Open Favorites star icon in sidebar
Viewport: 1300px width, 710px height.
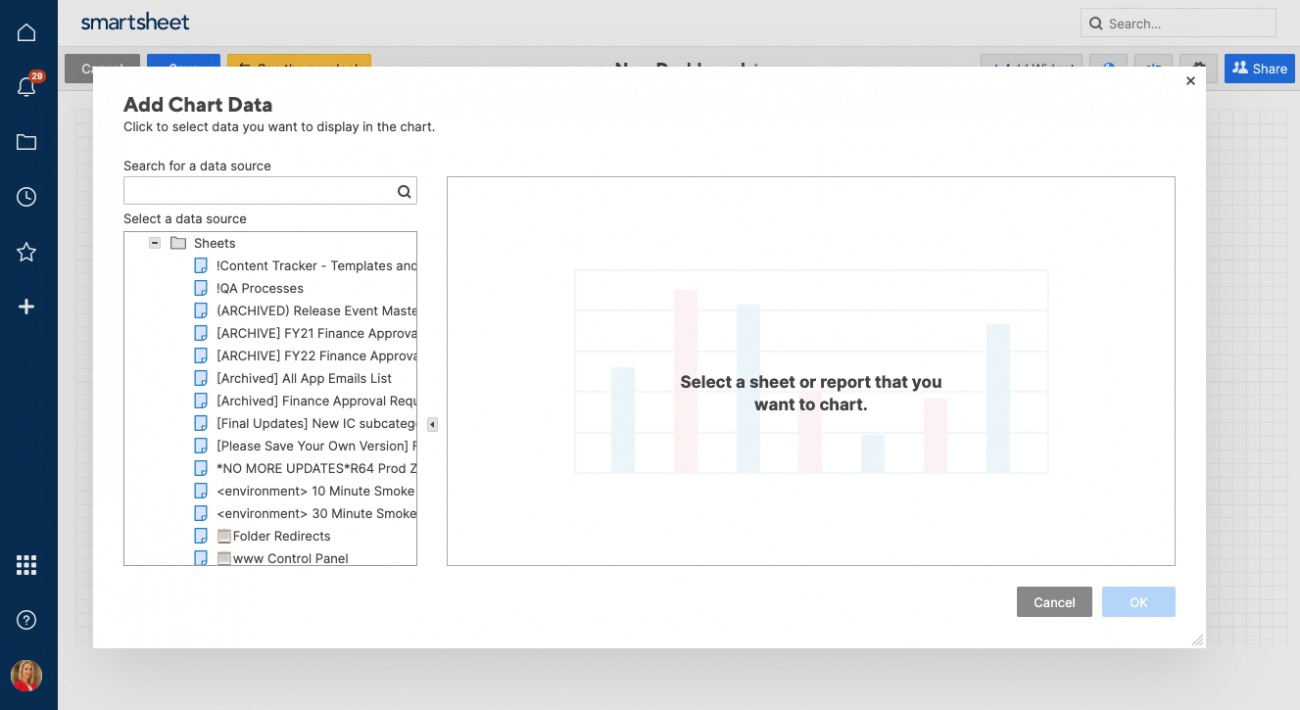pyautogui.click(x=27, y=252)
